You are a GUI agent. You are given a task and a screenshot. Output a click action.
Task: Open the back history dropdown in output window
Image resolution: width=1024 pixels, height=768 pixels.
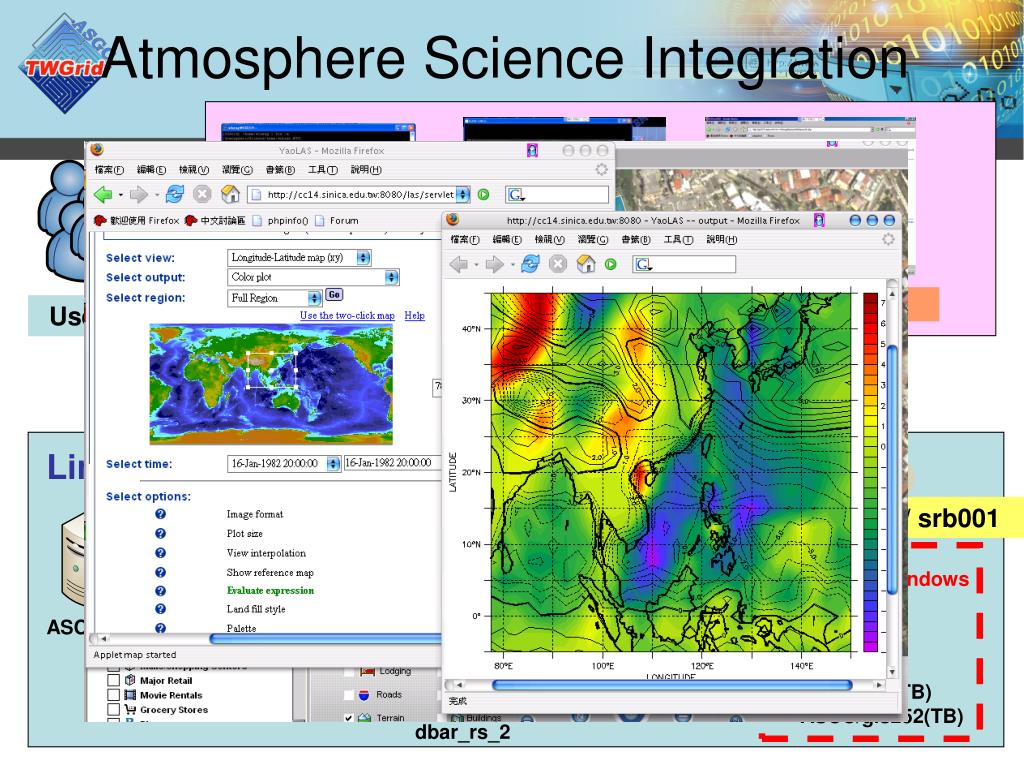[476, 264]
